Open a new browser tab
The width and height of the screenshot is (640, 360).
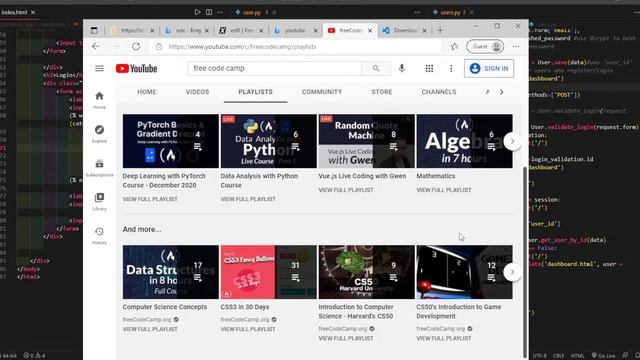[440, 30]
